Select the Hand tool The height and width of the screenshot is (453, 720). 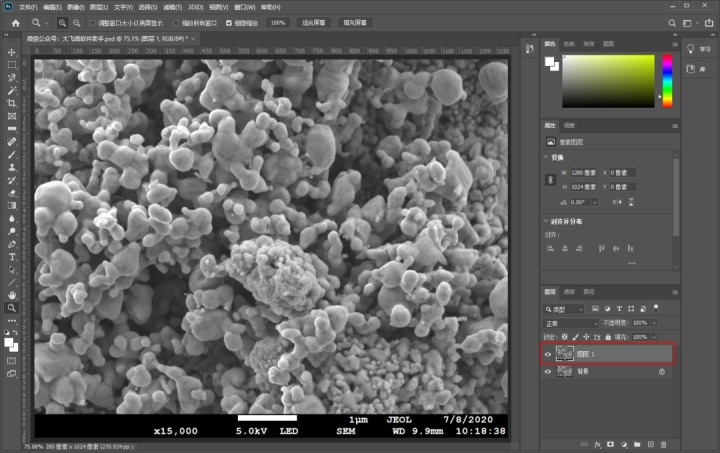tap(12, 295)
